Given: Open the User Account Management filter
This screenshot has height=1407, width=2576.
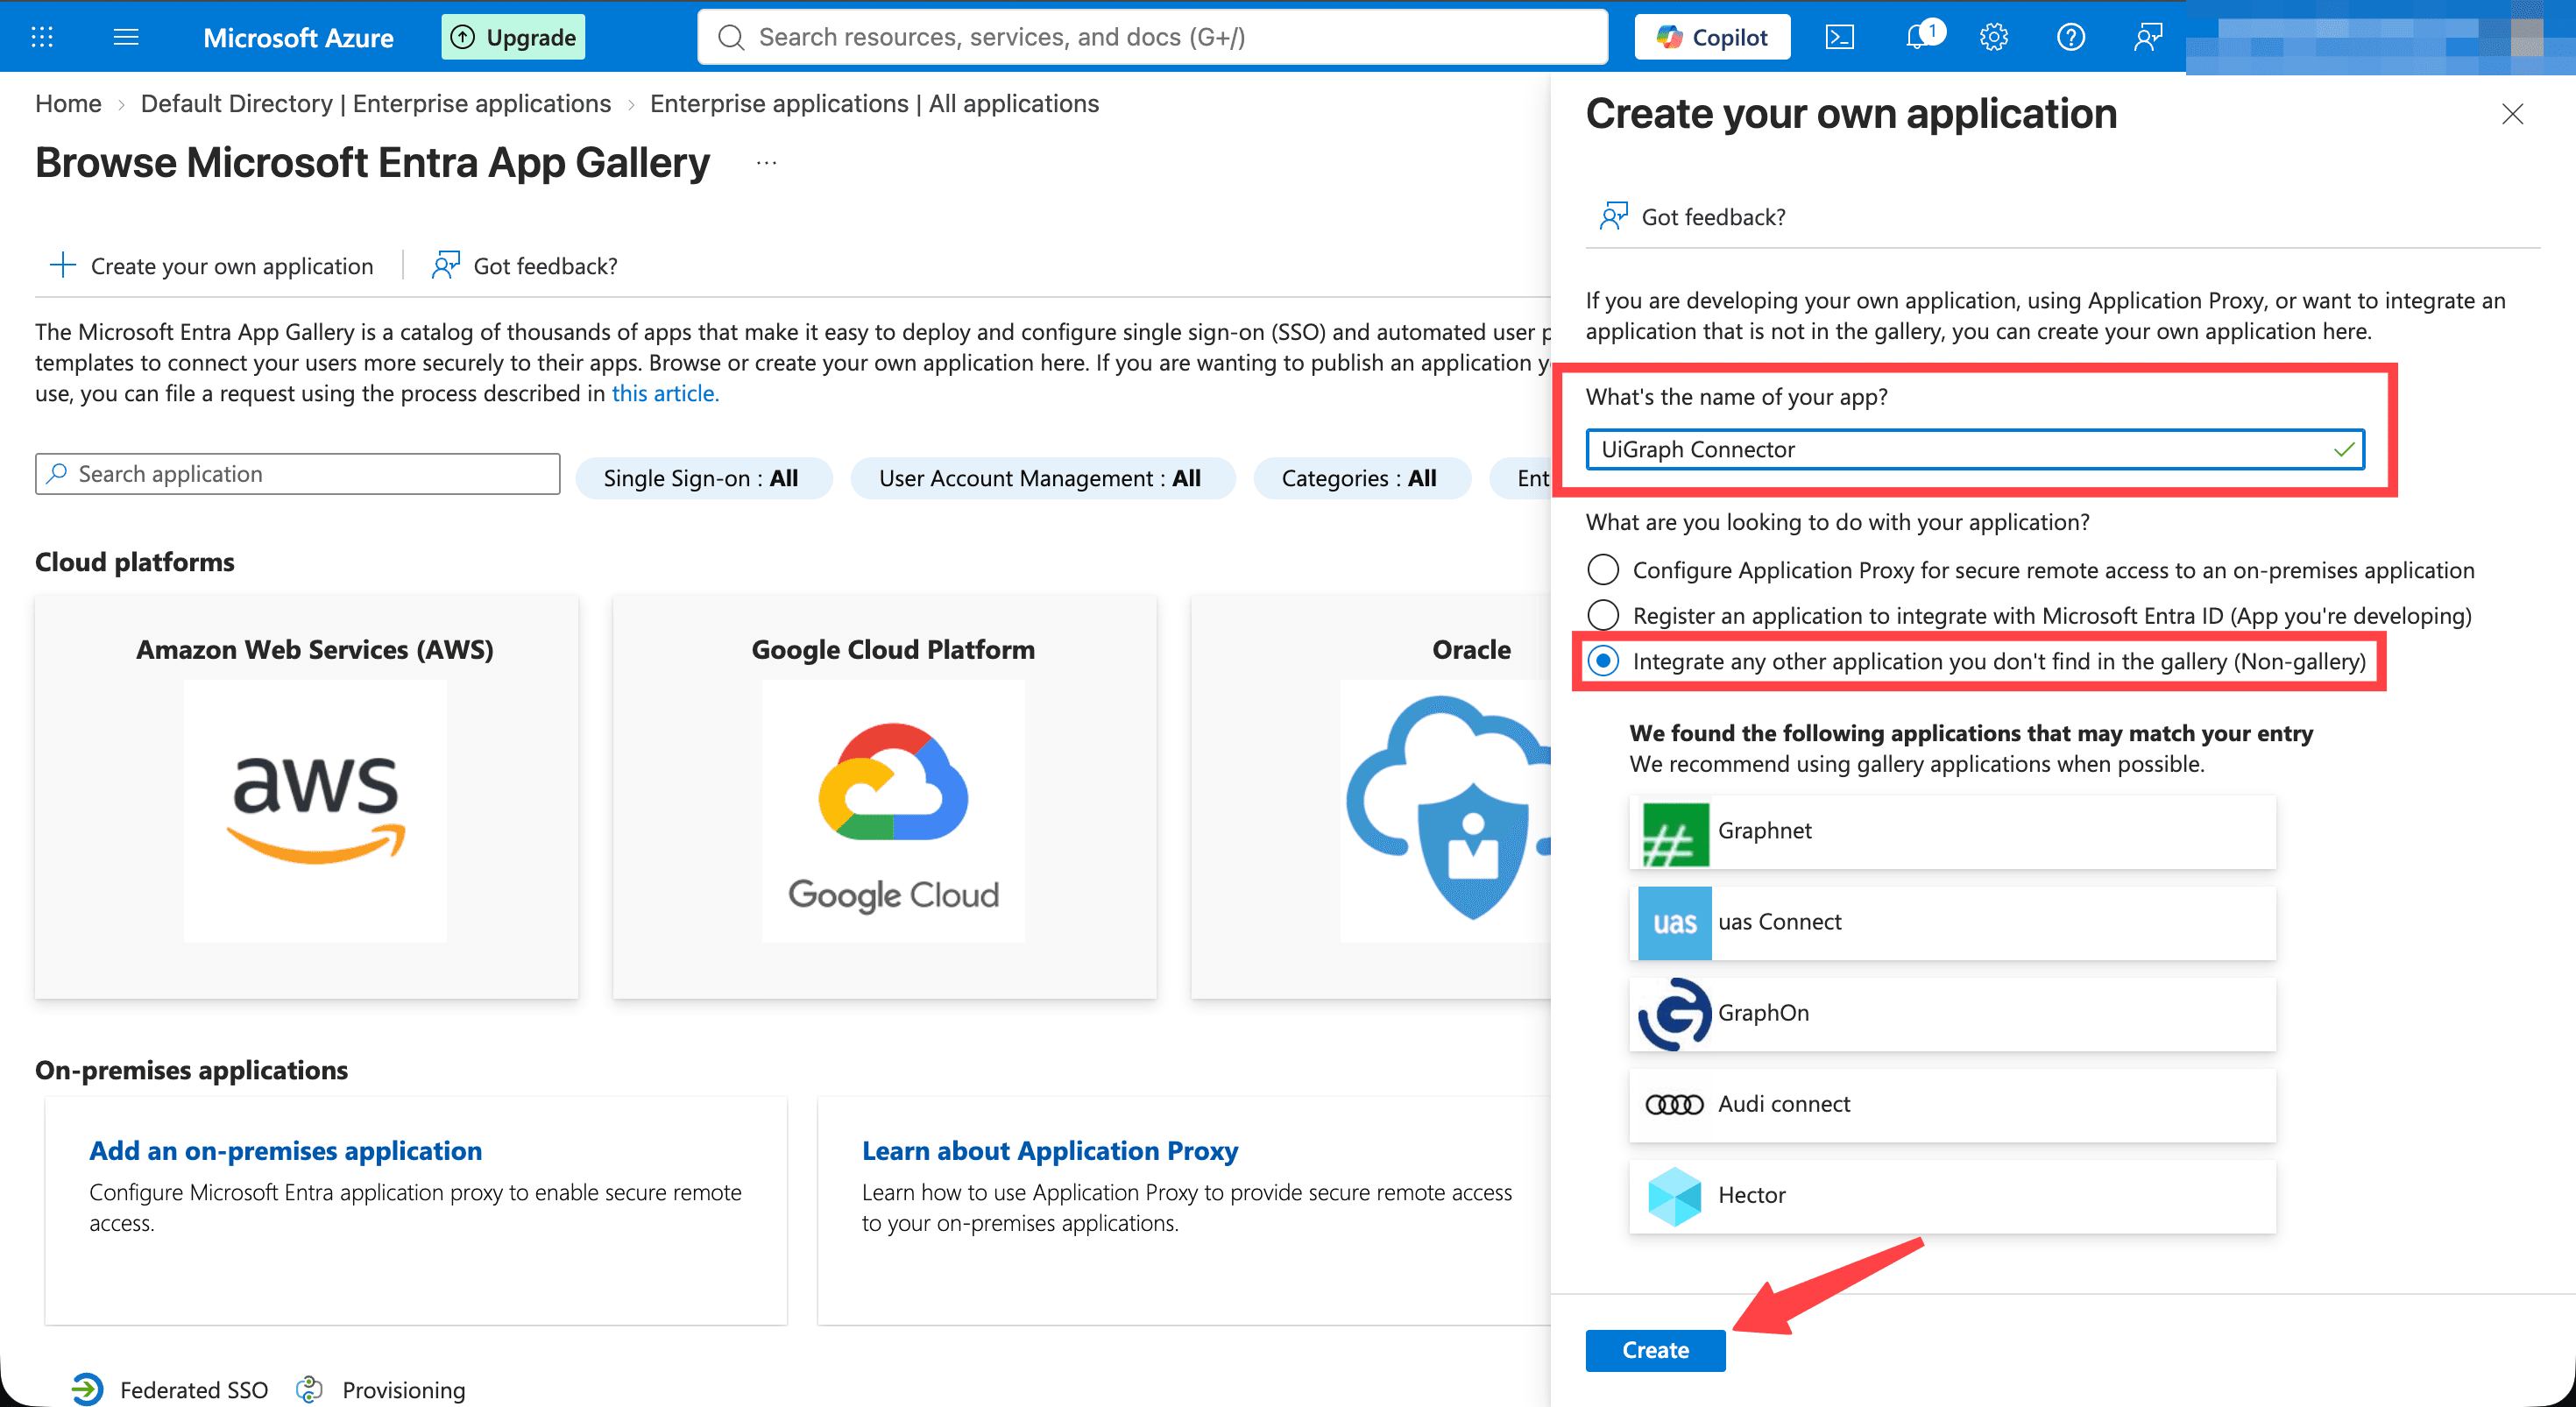Looking at the screenshot, I should (x=1042, y=478).
